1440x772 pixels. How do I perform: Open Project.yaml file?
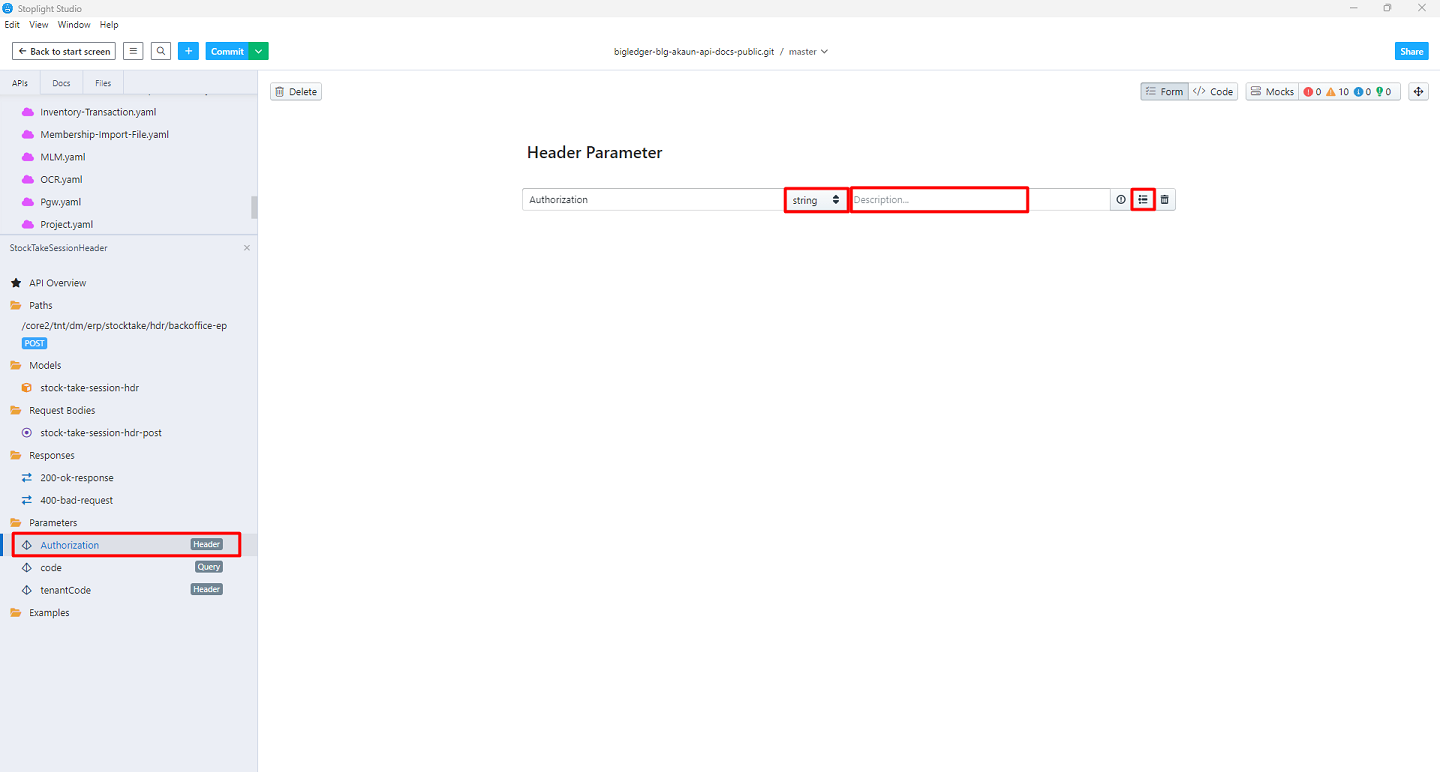click(x=66, y=225)
